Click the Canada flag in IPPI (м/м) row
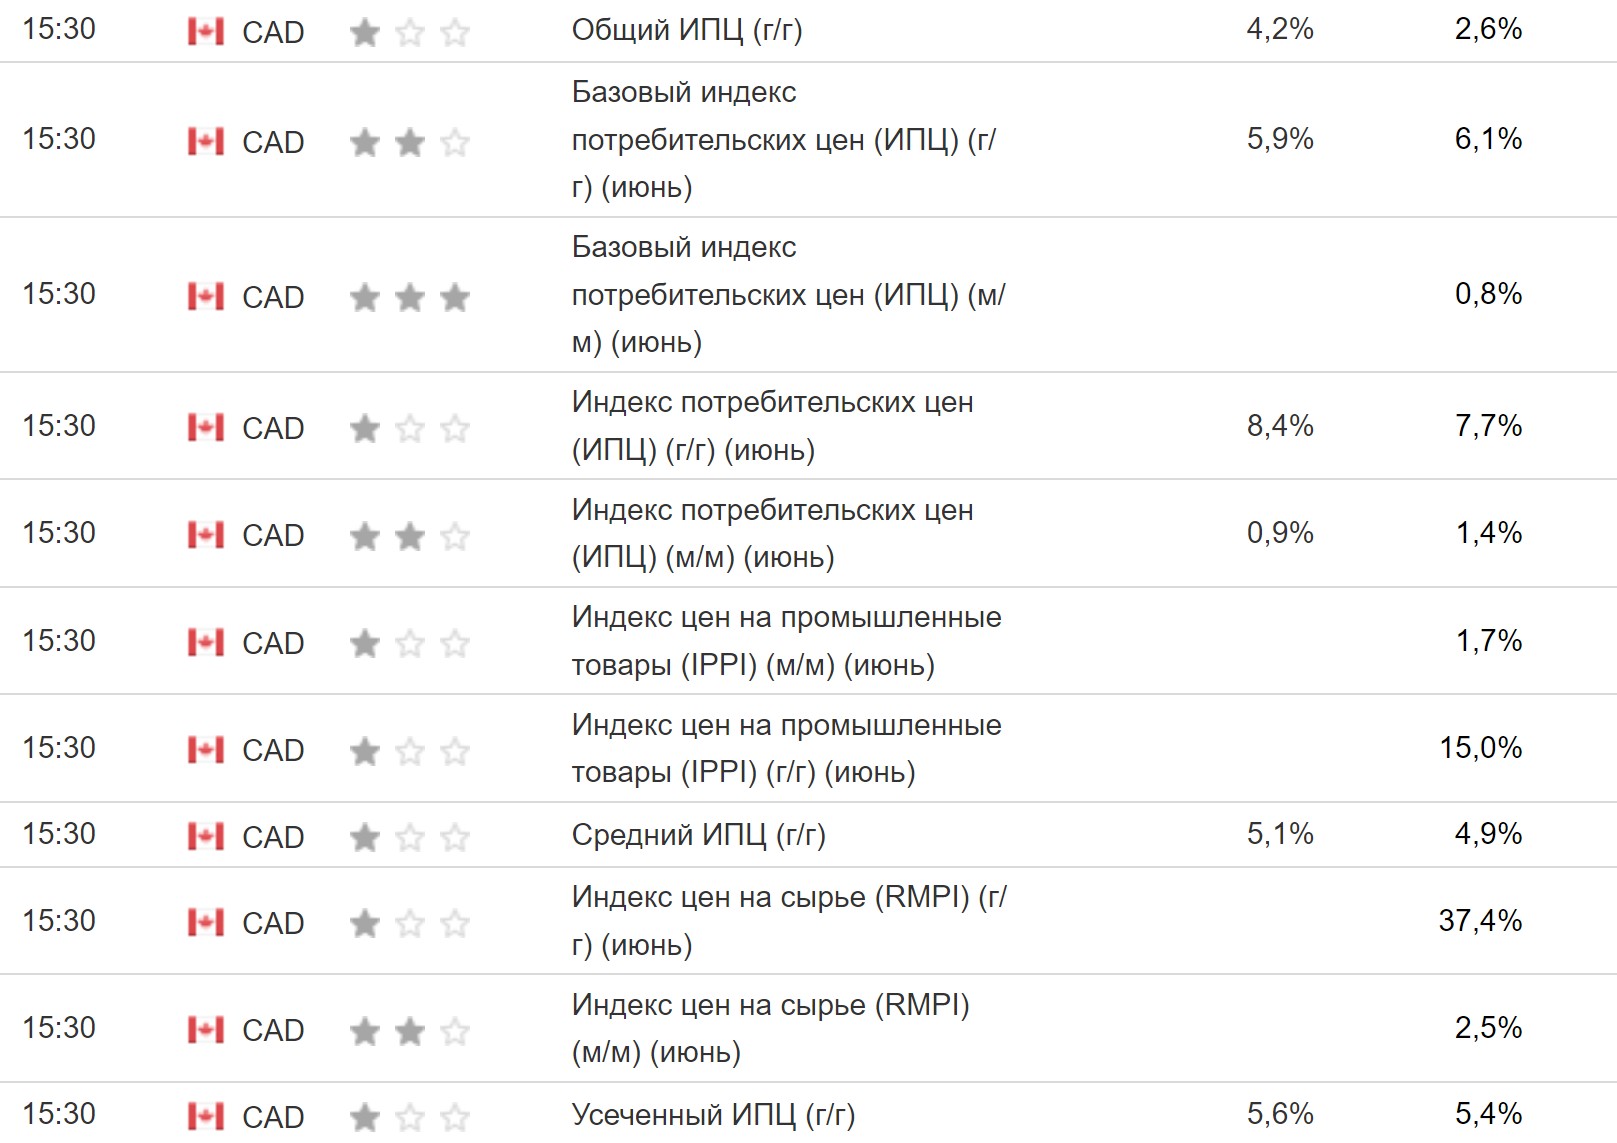Viewport: 1617px width, 1143px height. (x=206, y=642)
